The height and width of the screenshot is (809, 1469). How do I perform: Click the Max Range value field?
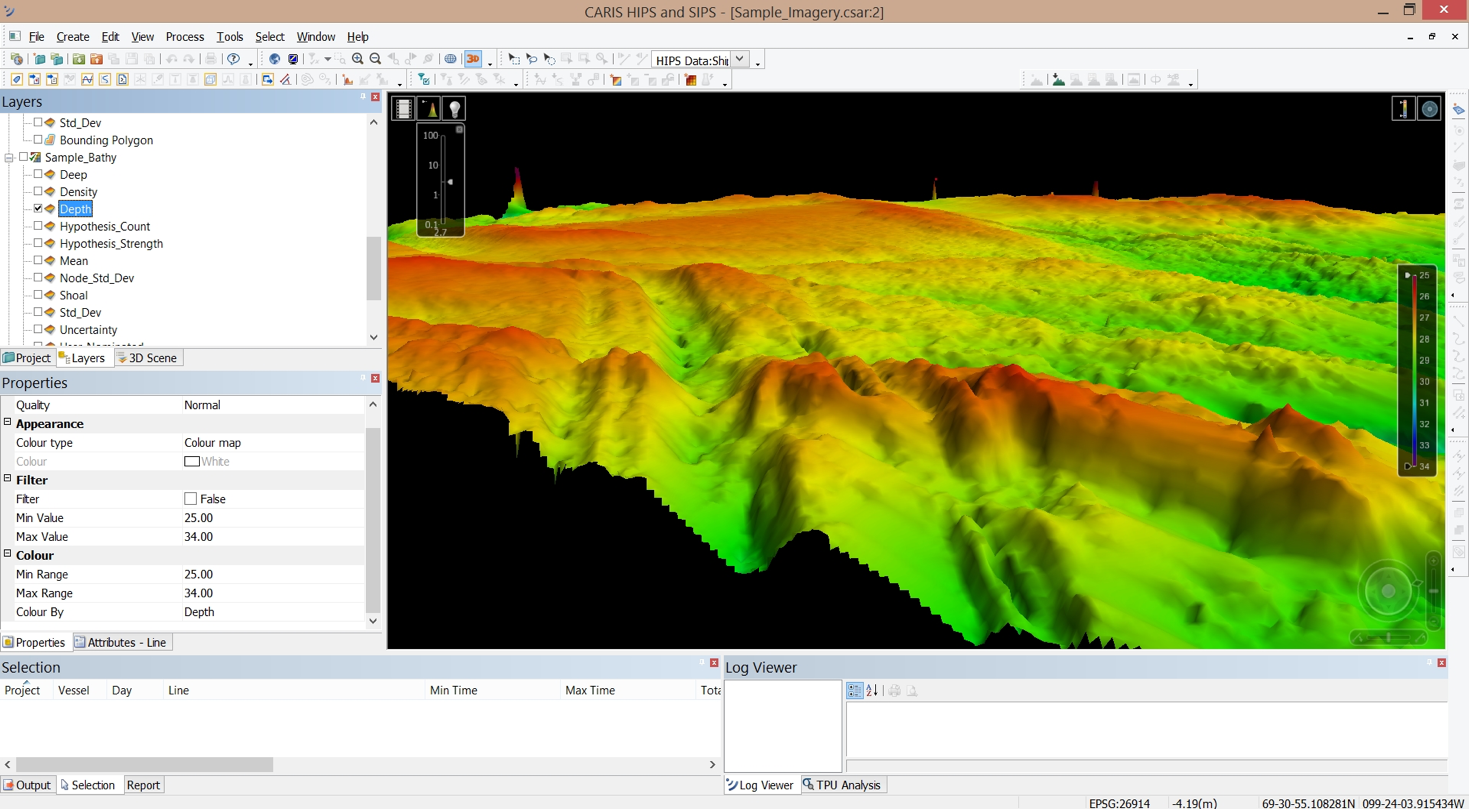pos(270,593)
